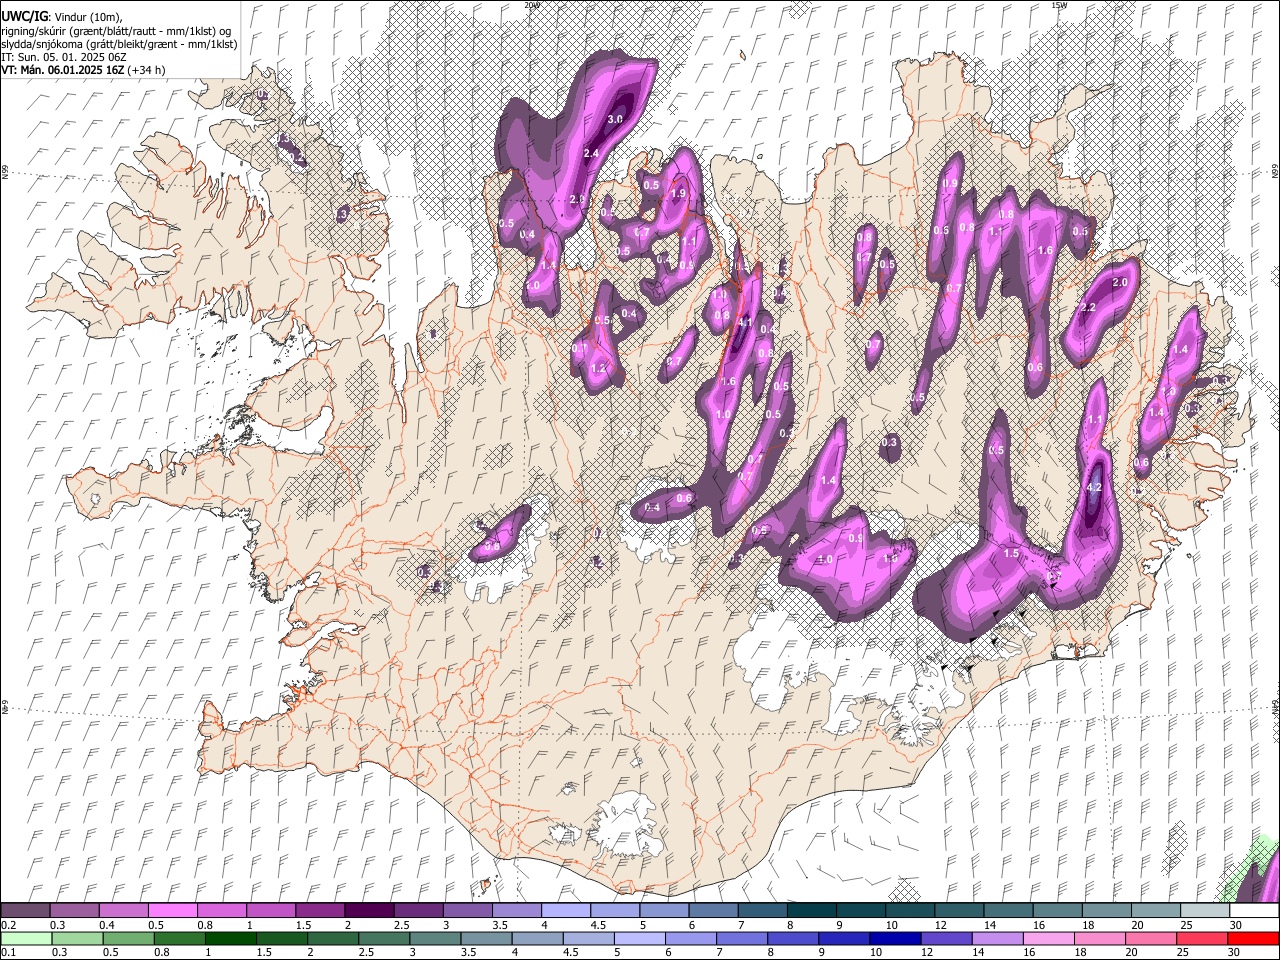Click the initial time 'IT: Sun. 05. 01. 2025 06Z'
This screenshot has height=960, width=1280.
pos(63,57)
